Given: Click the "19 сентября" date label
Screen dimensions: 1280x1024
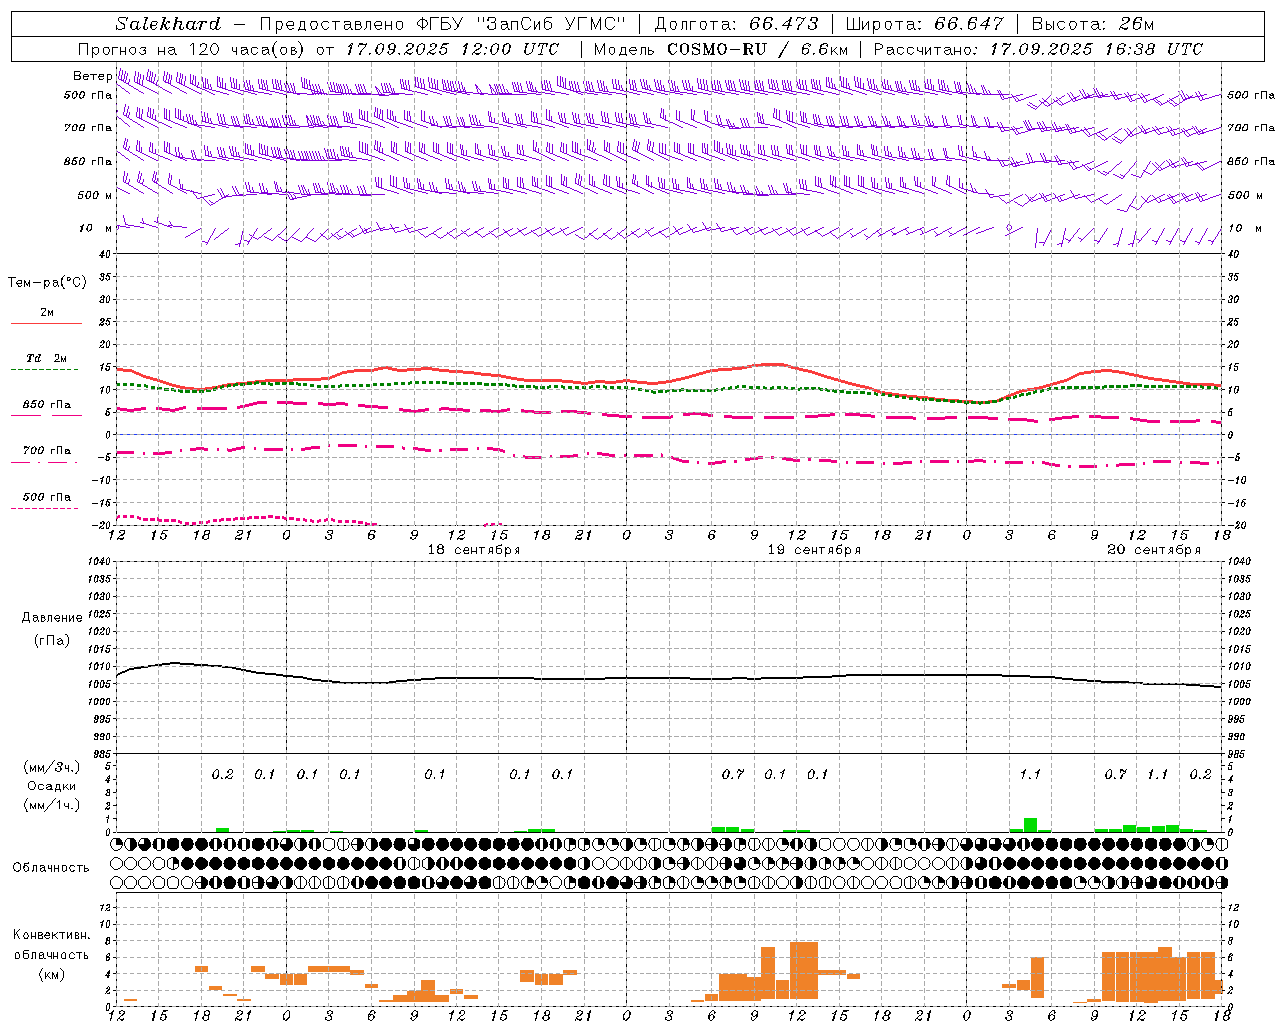Looking at the screenshot, I should click(814, 550).
